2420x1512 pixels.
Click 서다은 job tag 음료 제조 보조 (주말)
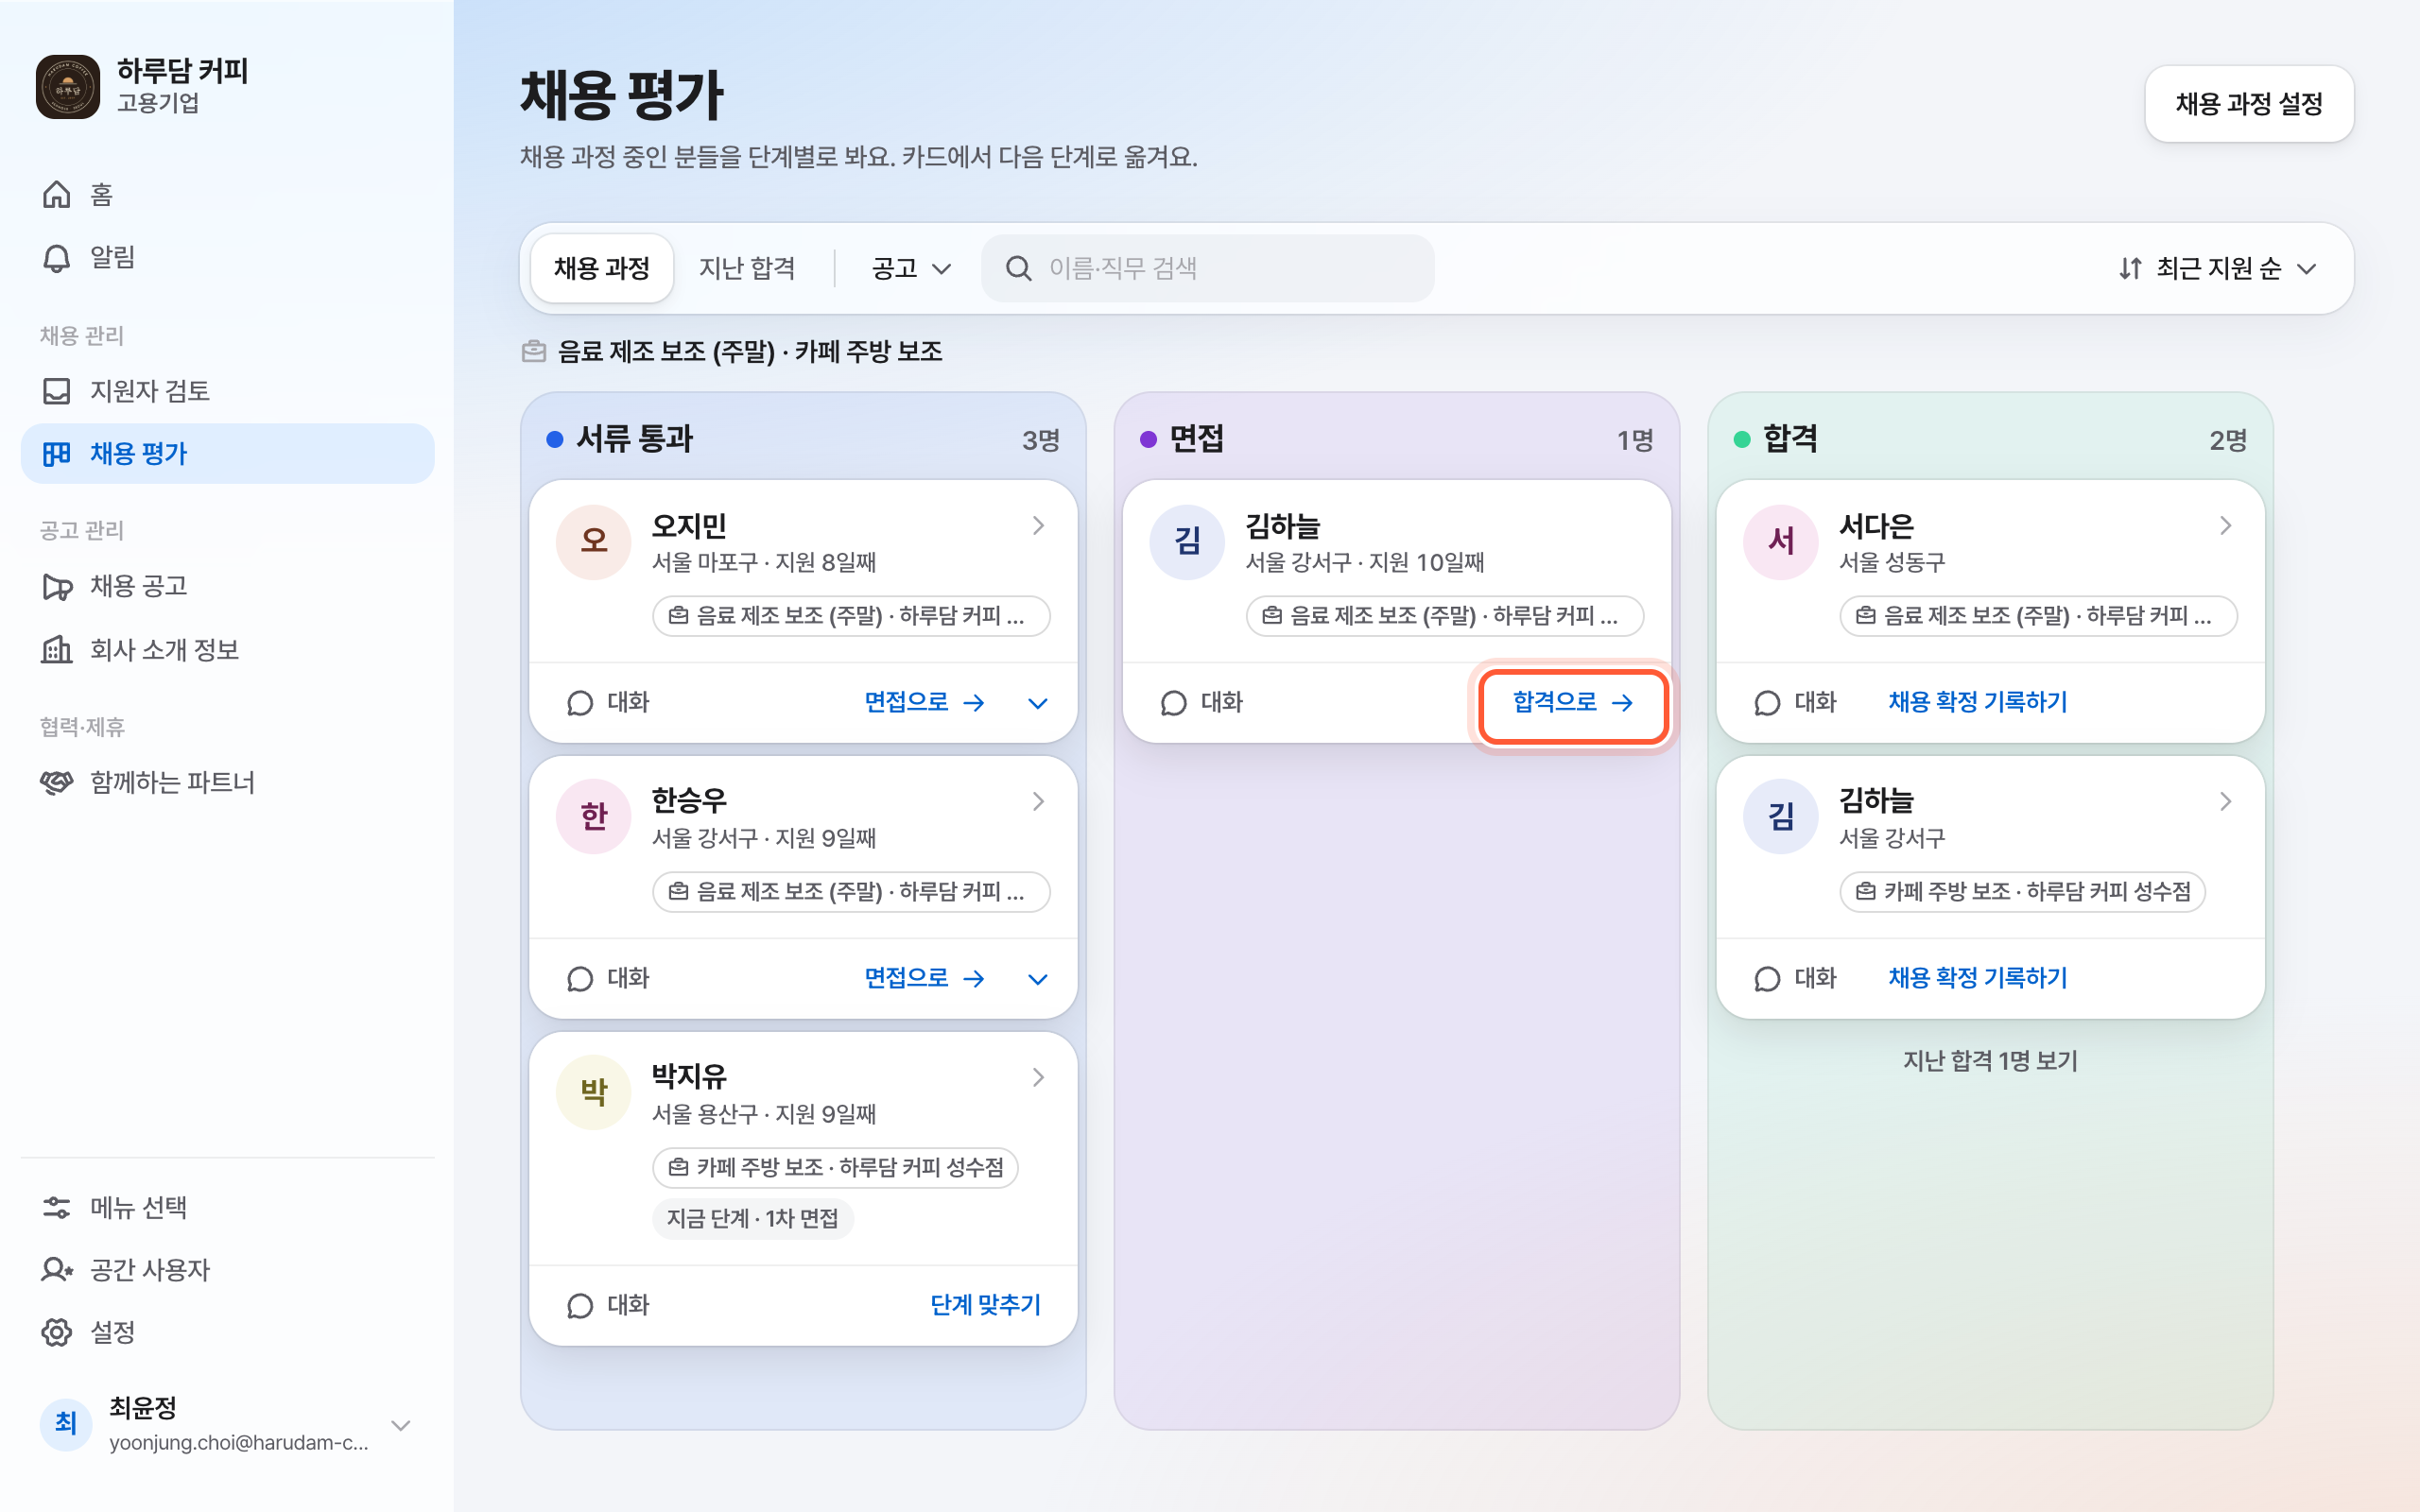coord(2038,616)
